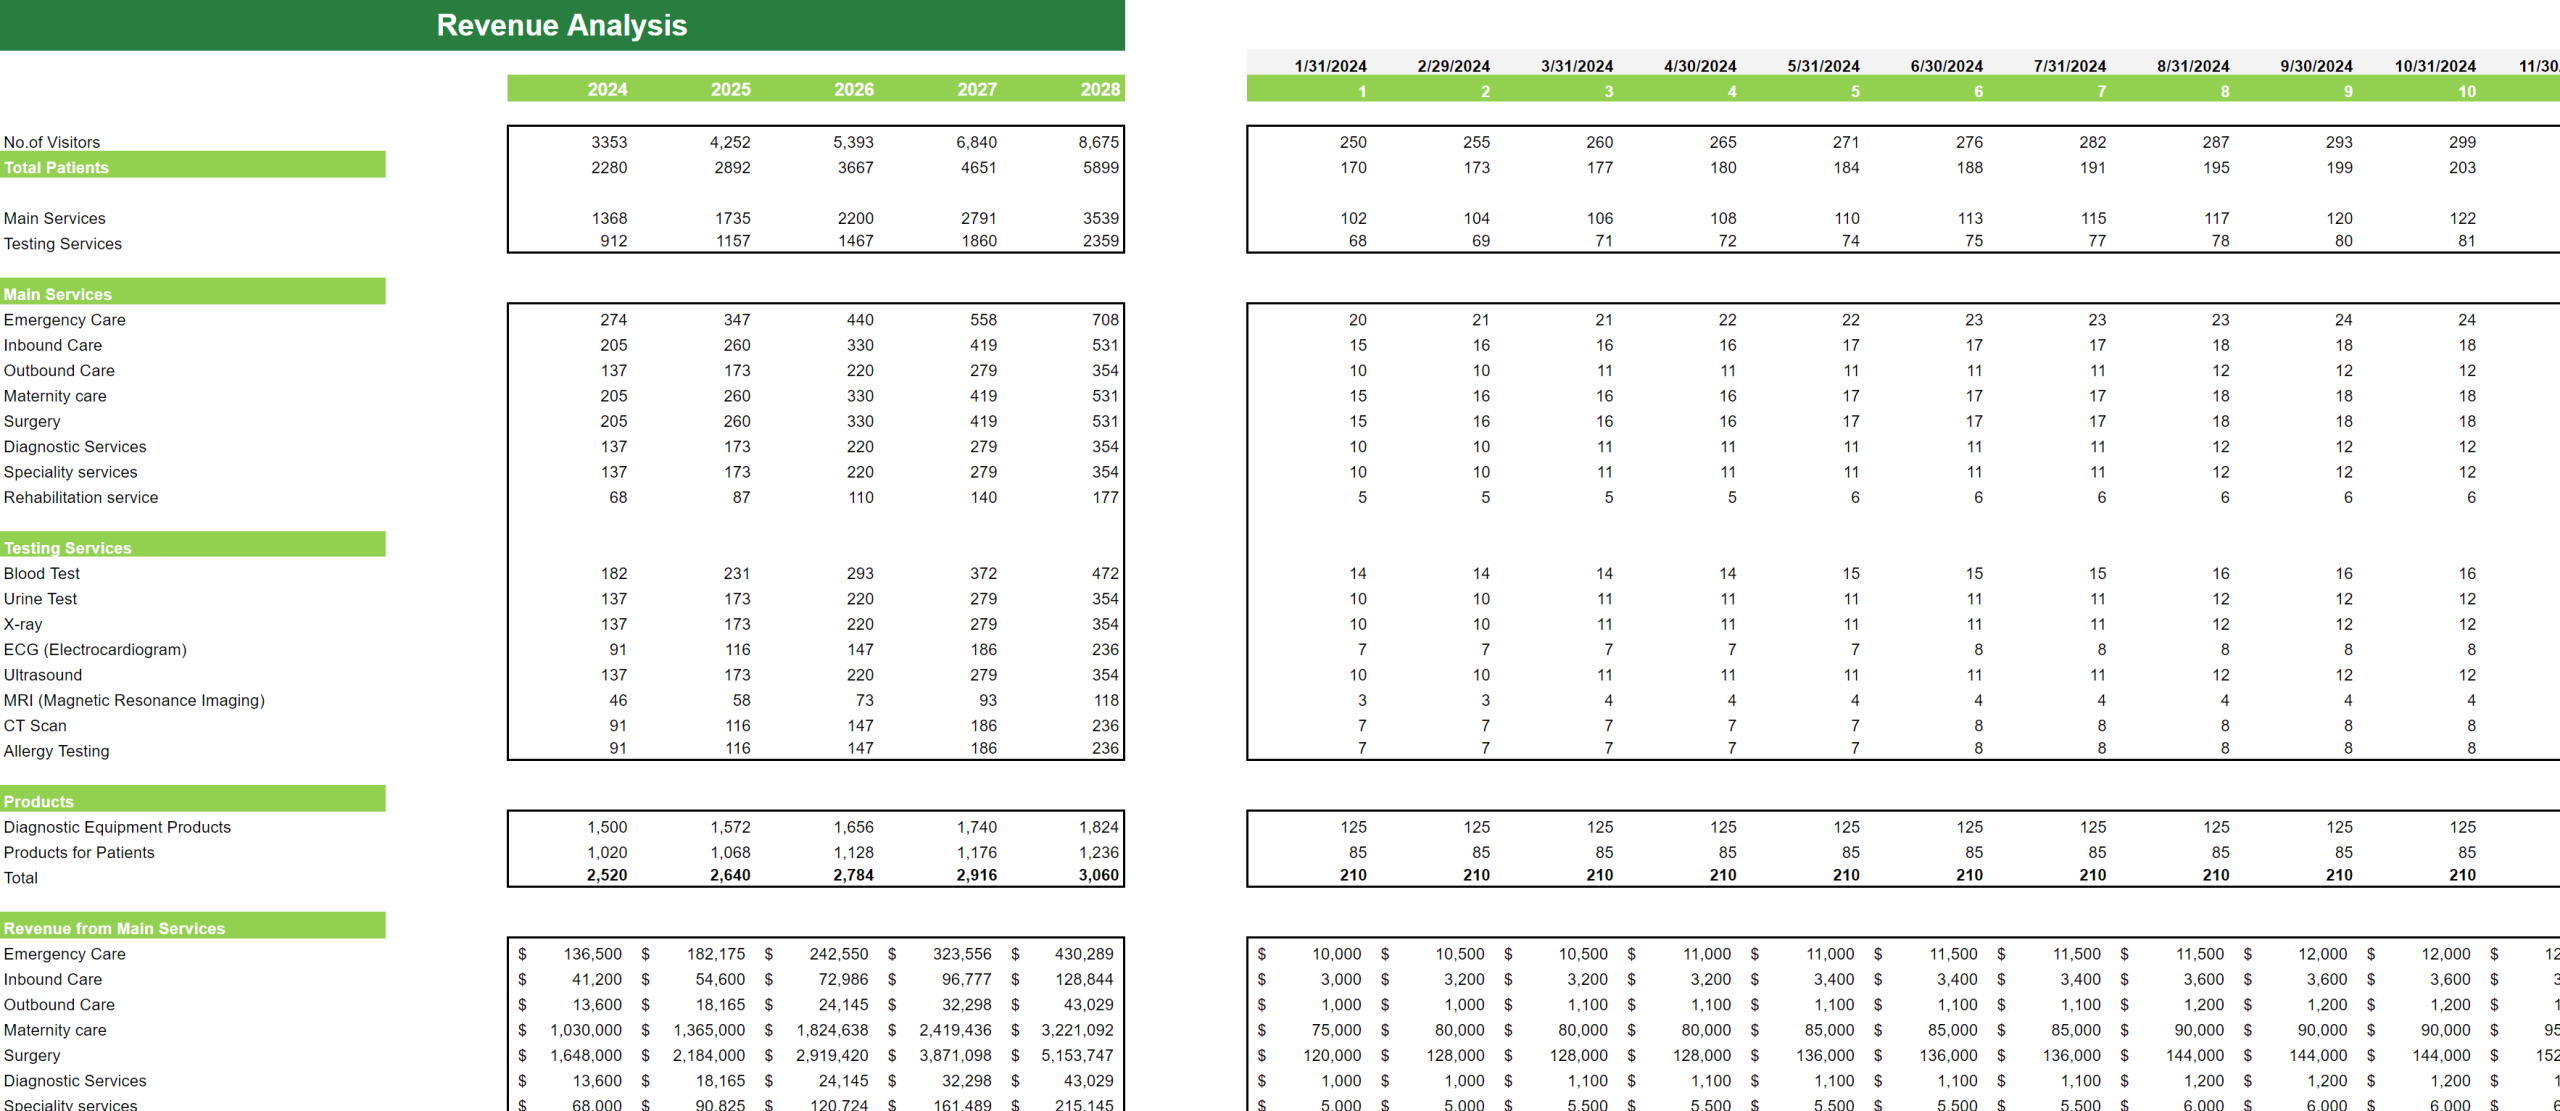
Task: Click the Revenue Analysis title banner
Action: 562,25
